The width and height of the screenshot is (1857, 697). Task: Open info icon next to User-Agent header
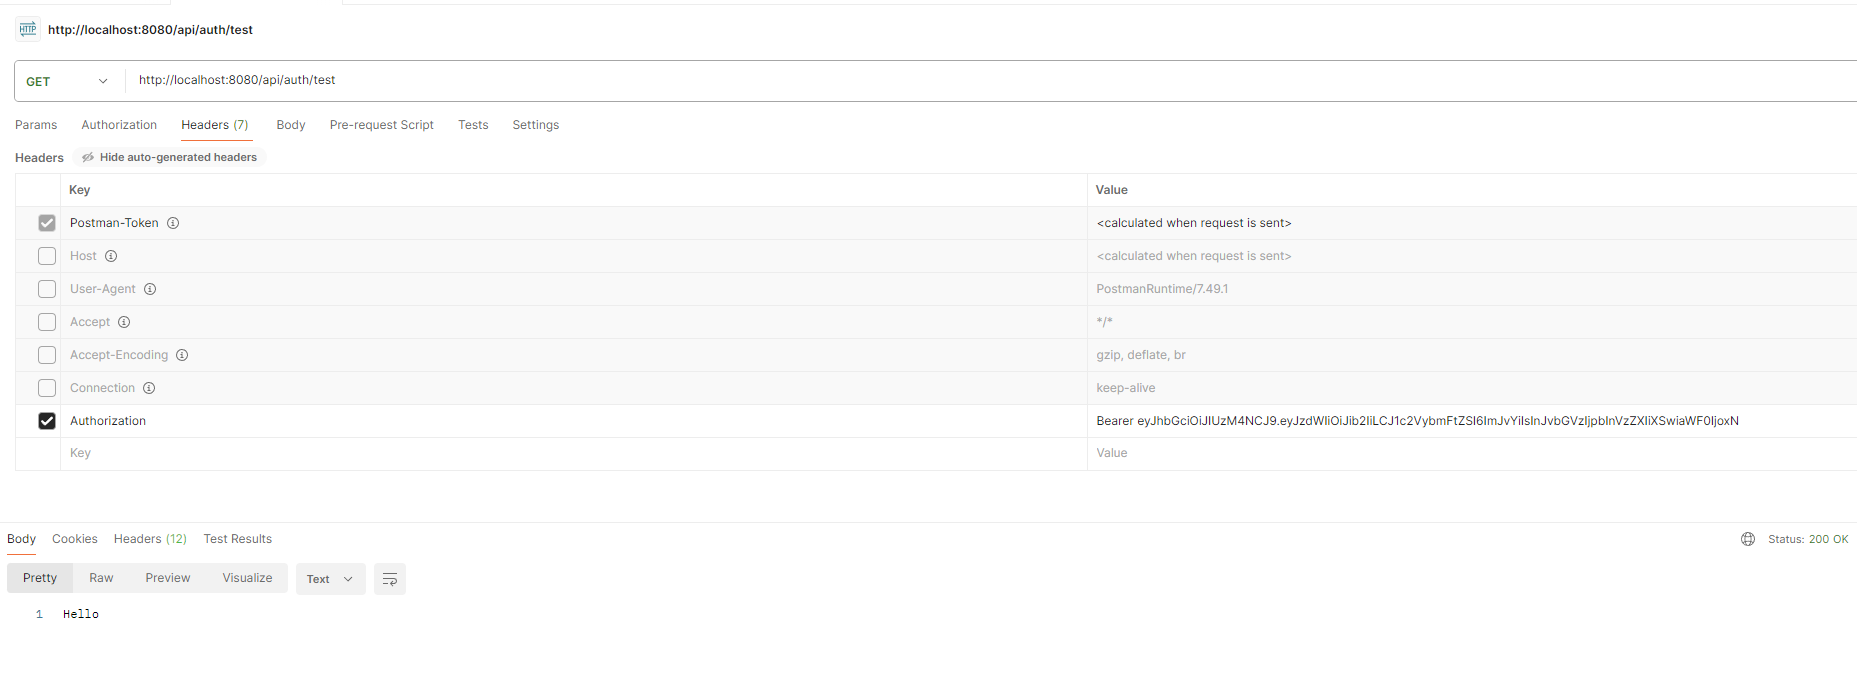tap(150, 289)
